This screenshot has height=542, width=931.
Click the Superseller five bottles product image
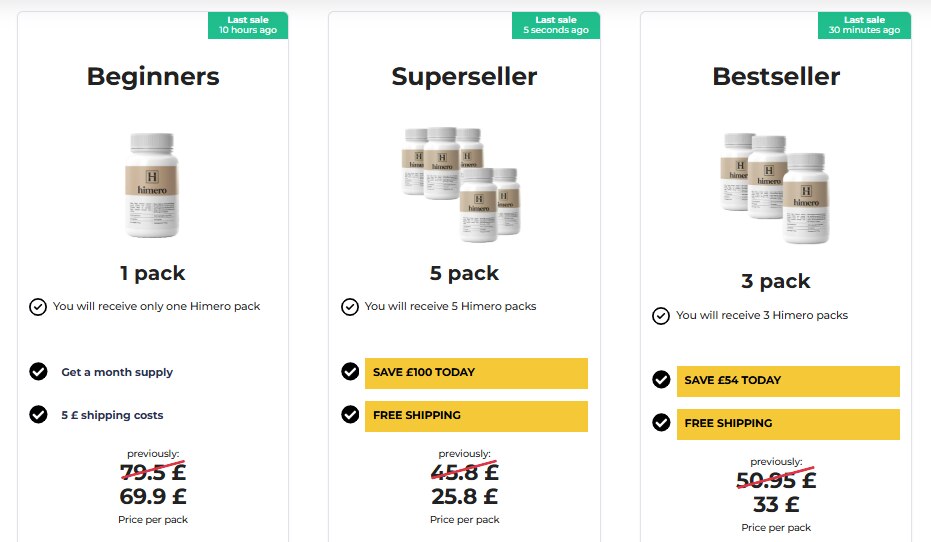pos(464,184)
